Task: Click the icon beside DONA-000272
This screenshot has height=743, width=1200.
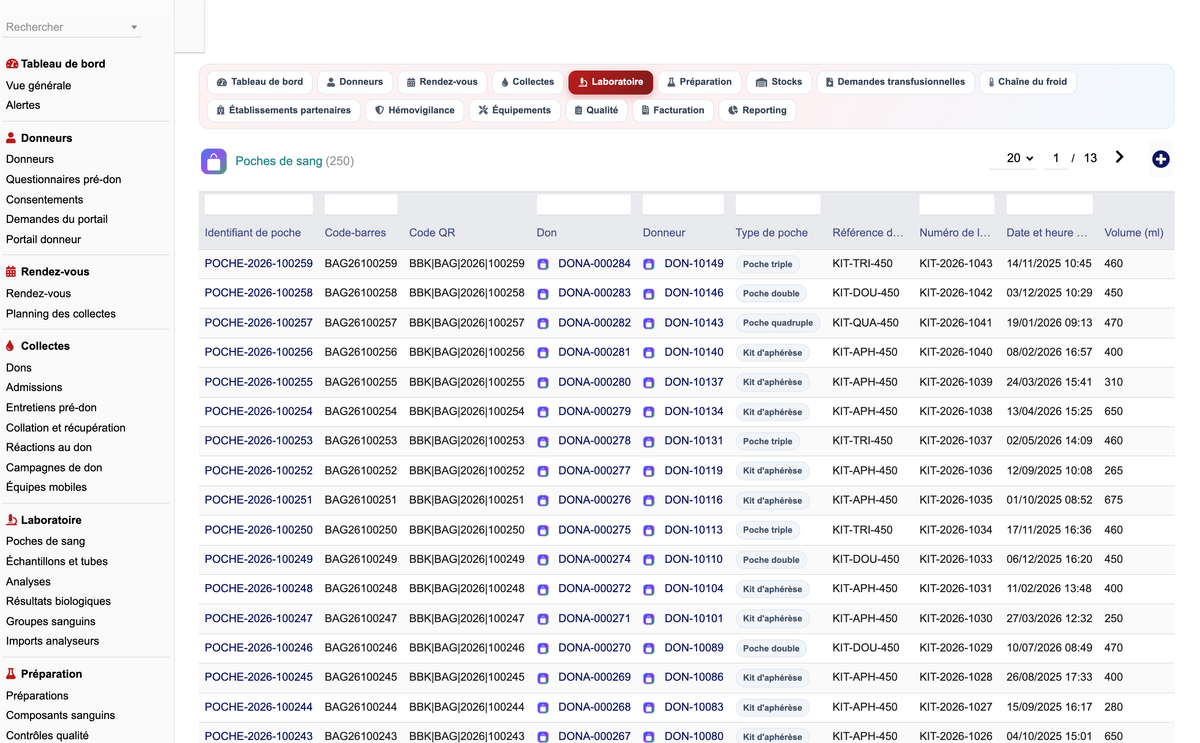Action: click(543, 589)
